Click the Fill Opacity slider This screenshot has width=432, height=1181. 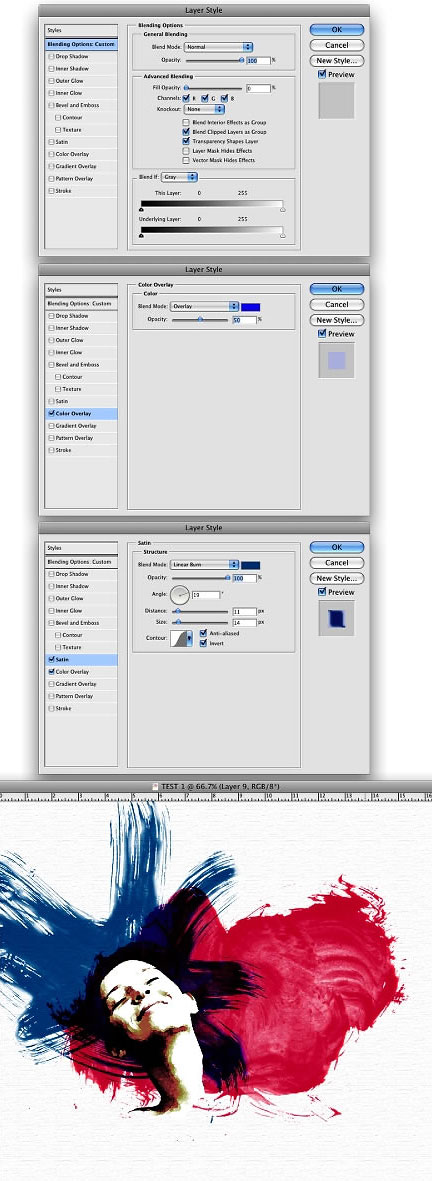point(214,88)
